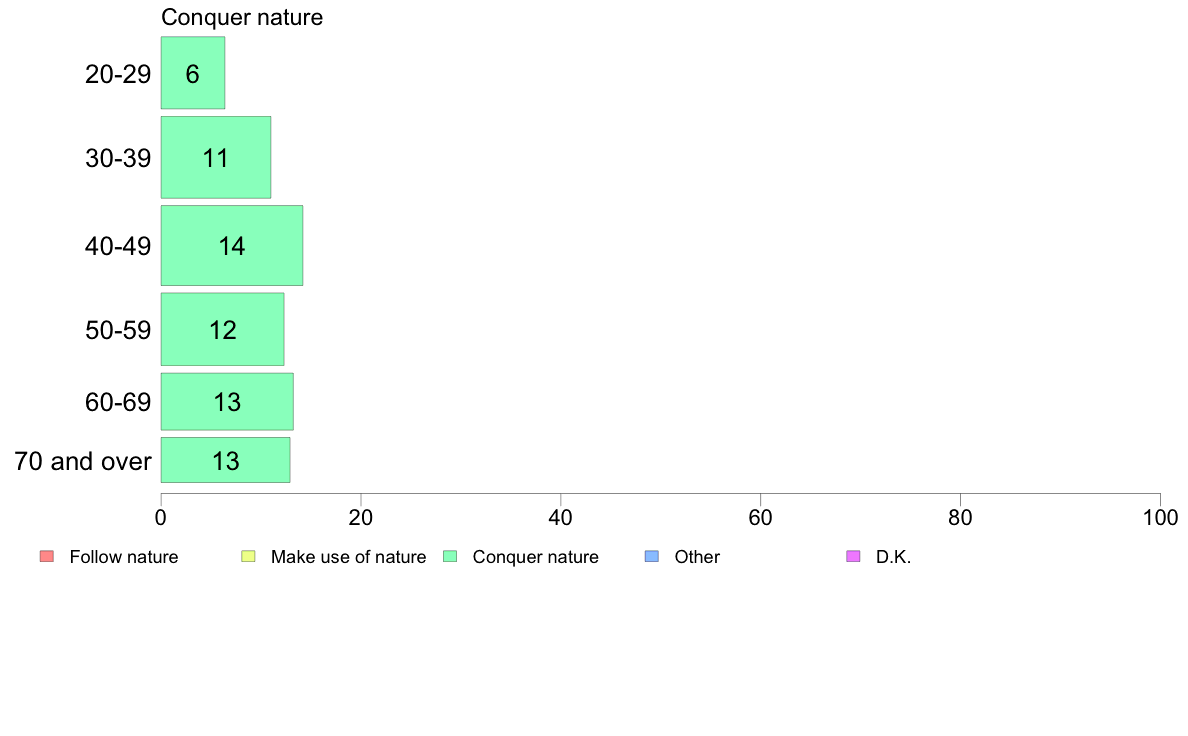Click the 70 and over axis label
Screen dimensions: 1188x736
tap(83, 461)
